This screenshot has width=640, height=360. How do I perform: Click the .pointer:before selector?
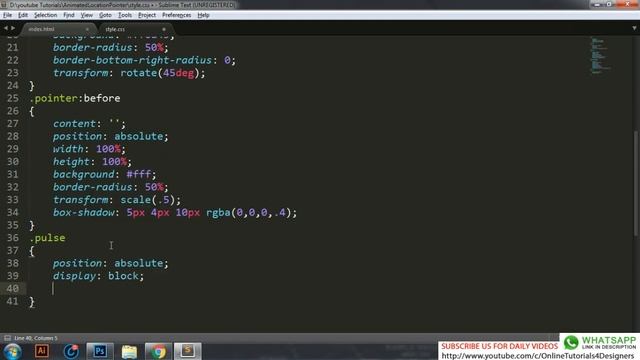(x=75, y=98)
